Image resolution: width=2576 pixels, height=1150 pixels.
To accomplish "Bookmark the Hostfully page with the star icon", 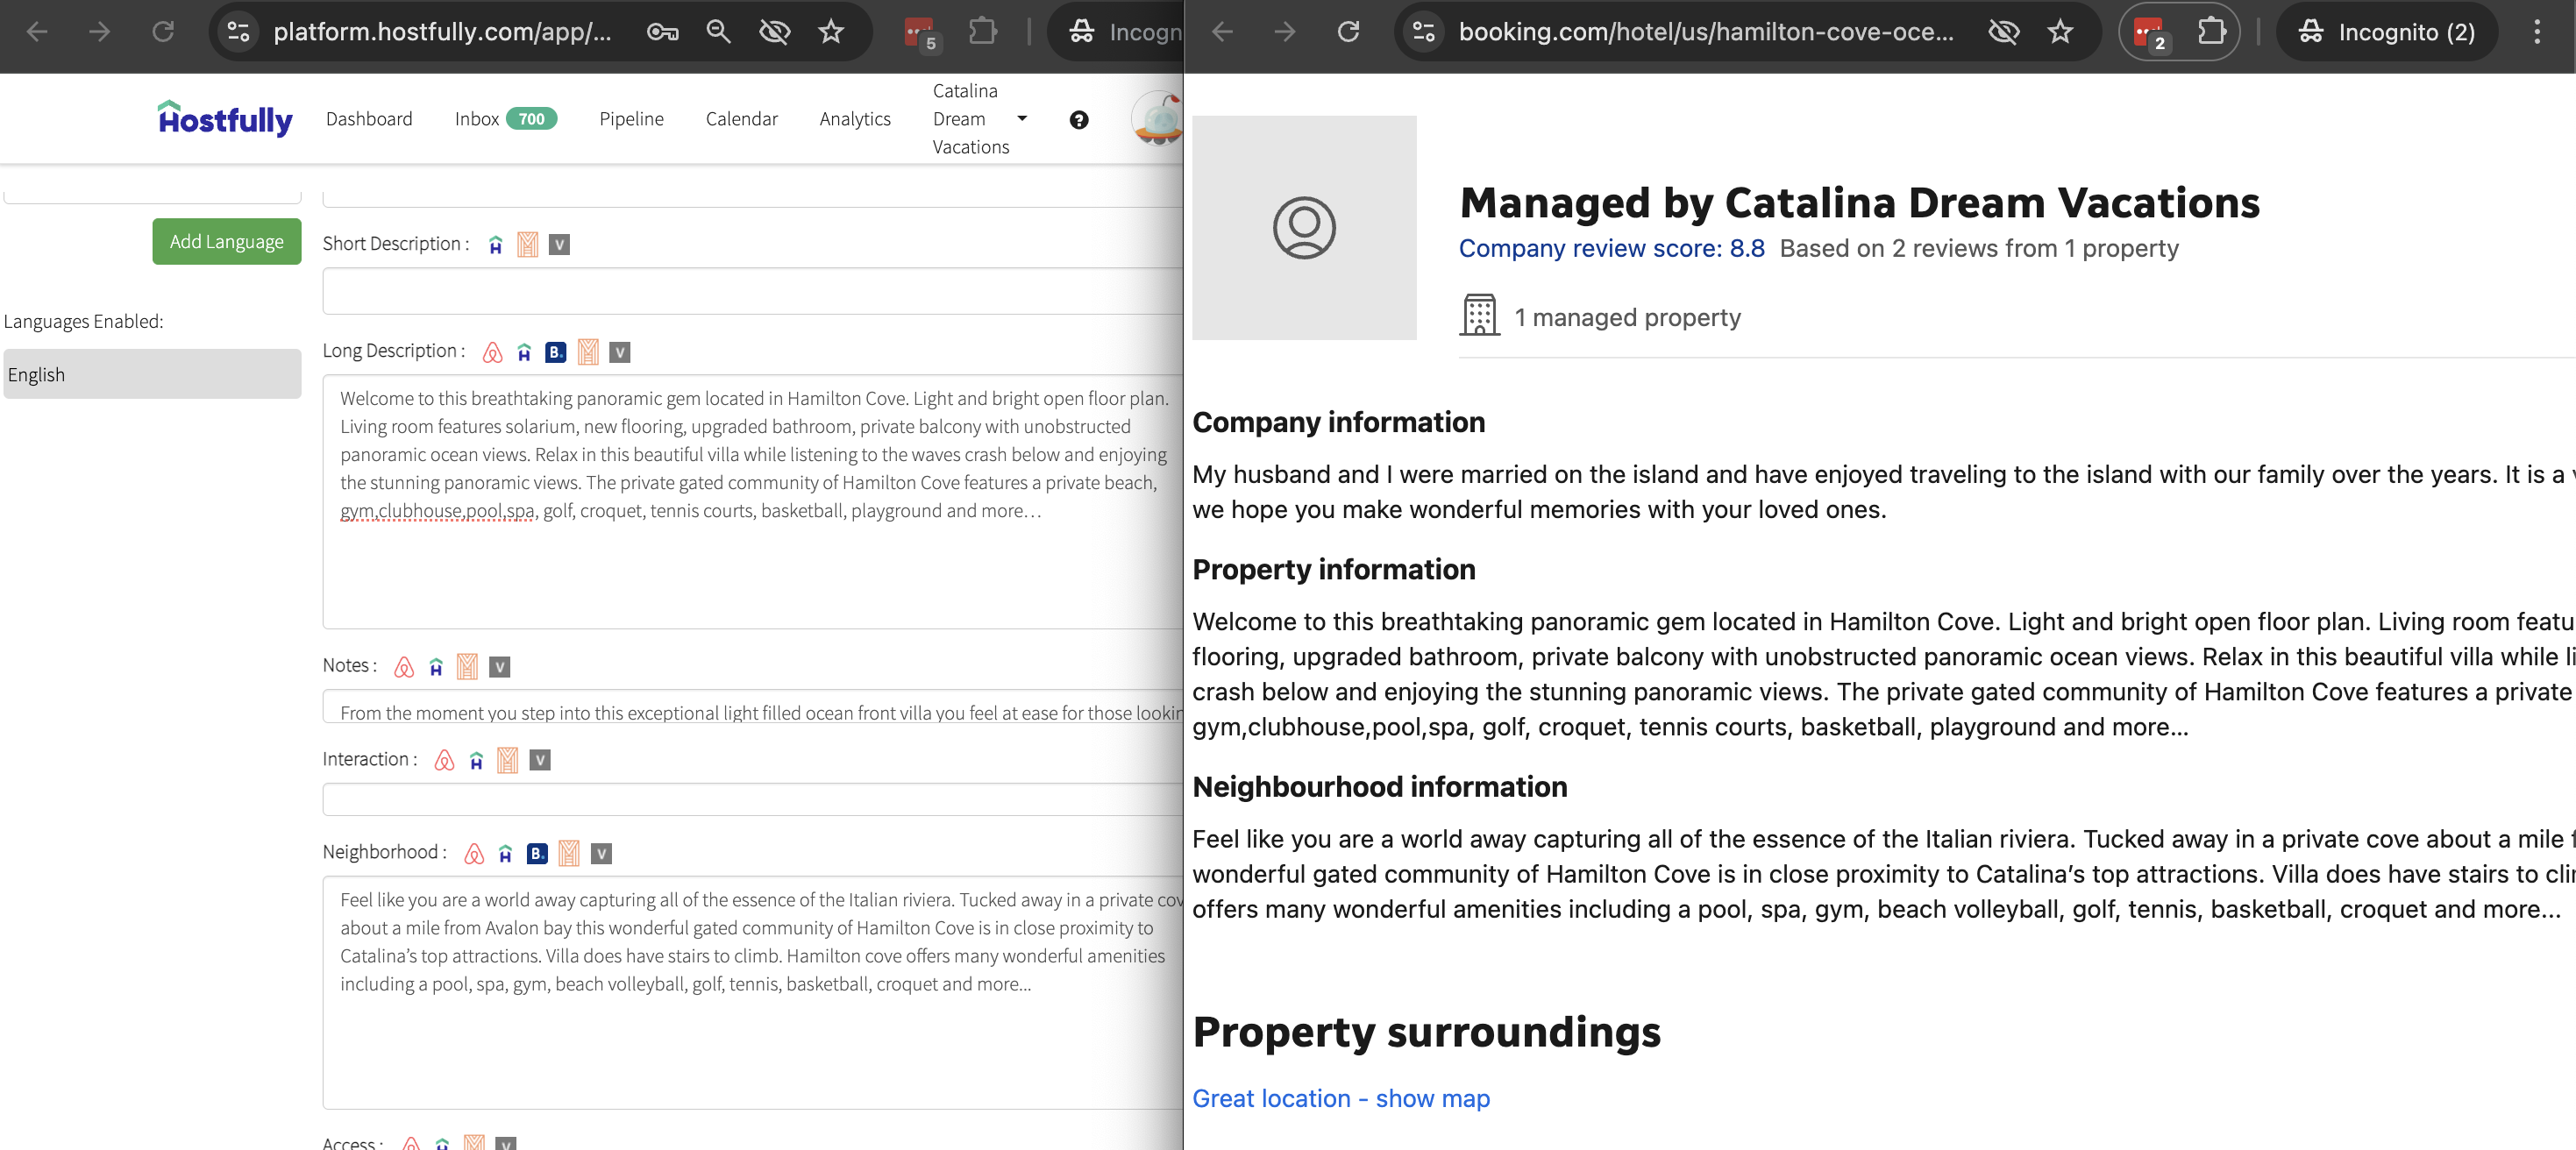I will click(831, 32).
